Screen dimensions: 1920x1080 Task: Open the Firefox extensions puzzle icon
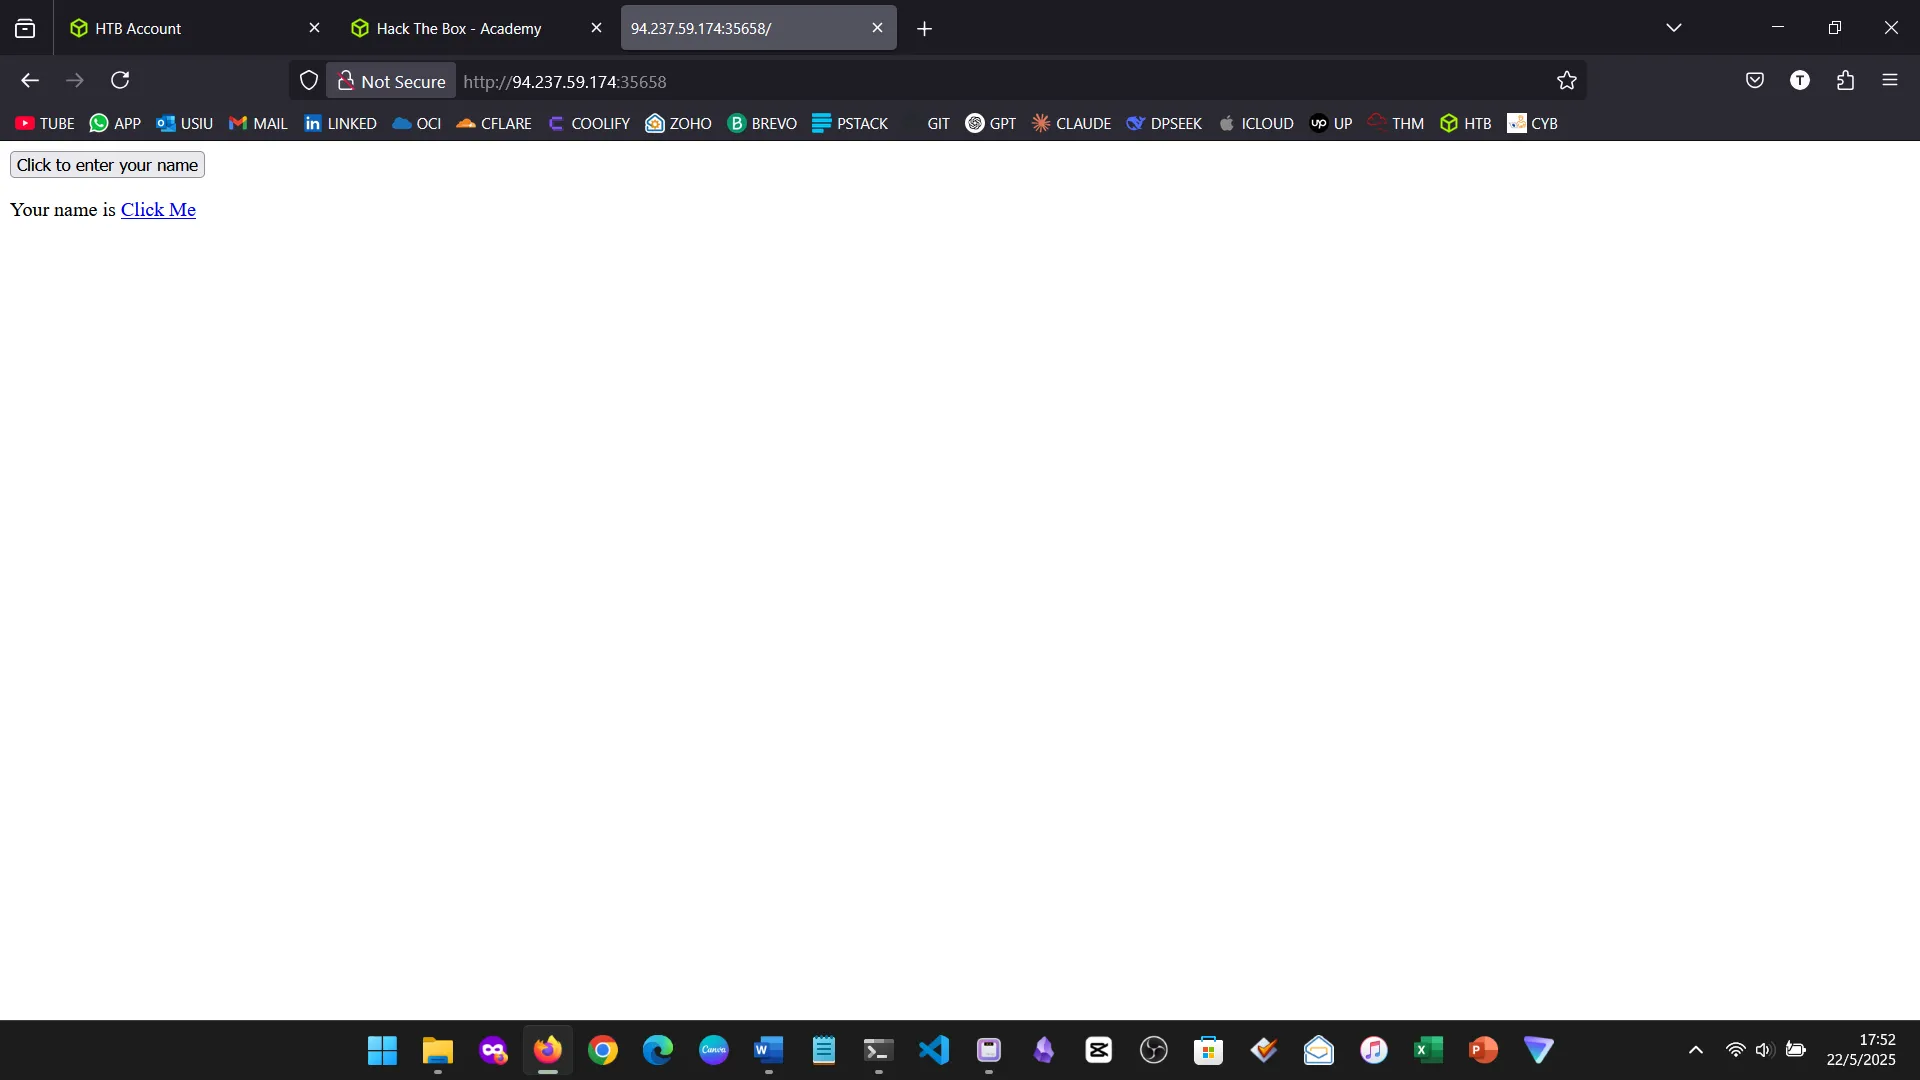1845,80
